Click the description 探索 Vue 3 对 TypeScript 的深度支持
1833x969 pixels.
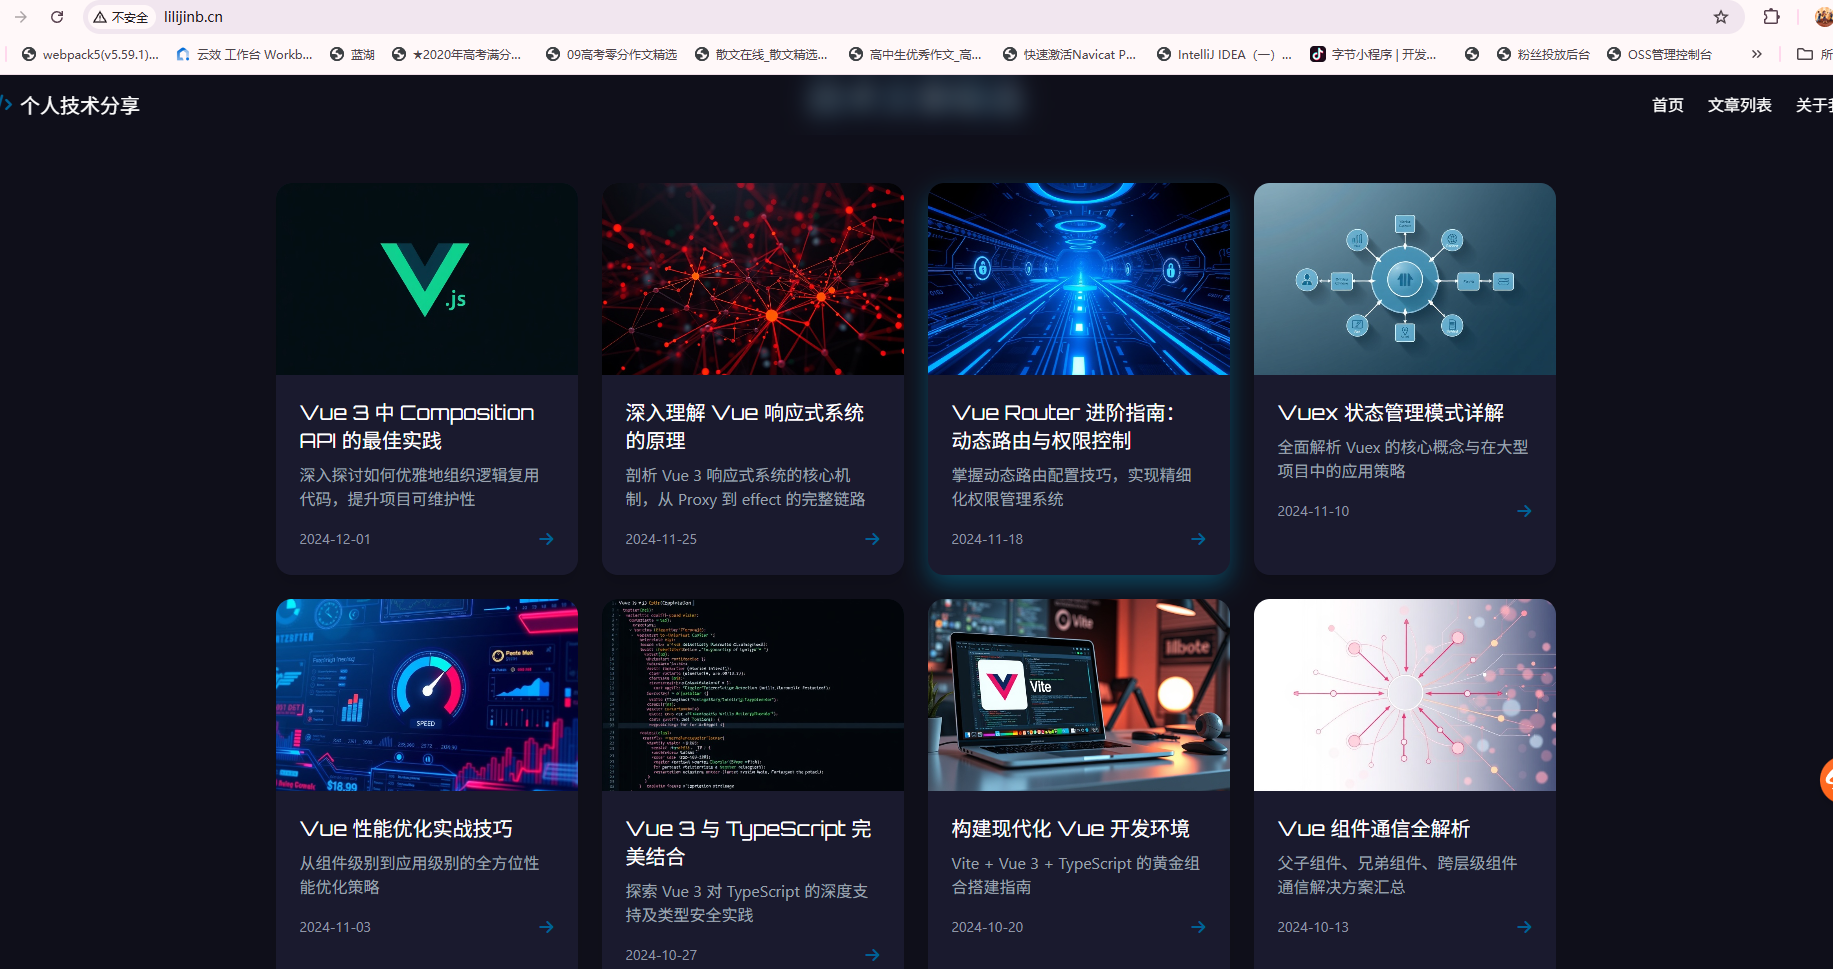tap(746, 903)
